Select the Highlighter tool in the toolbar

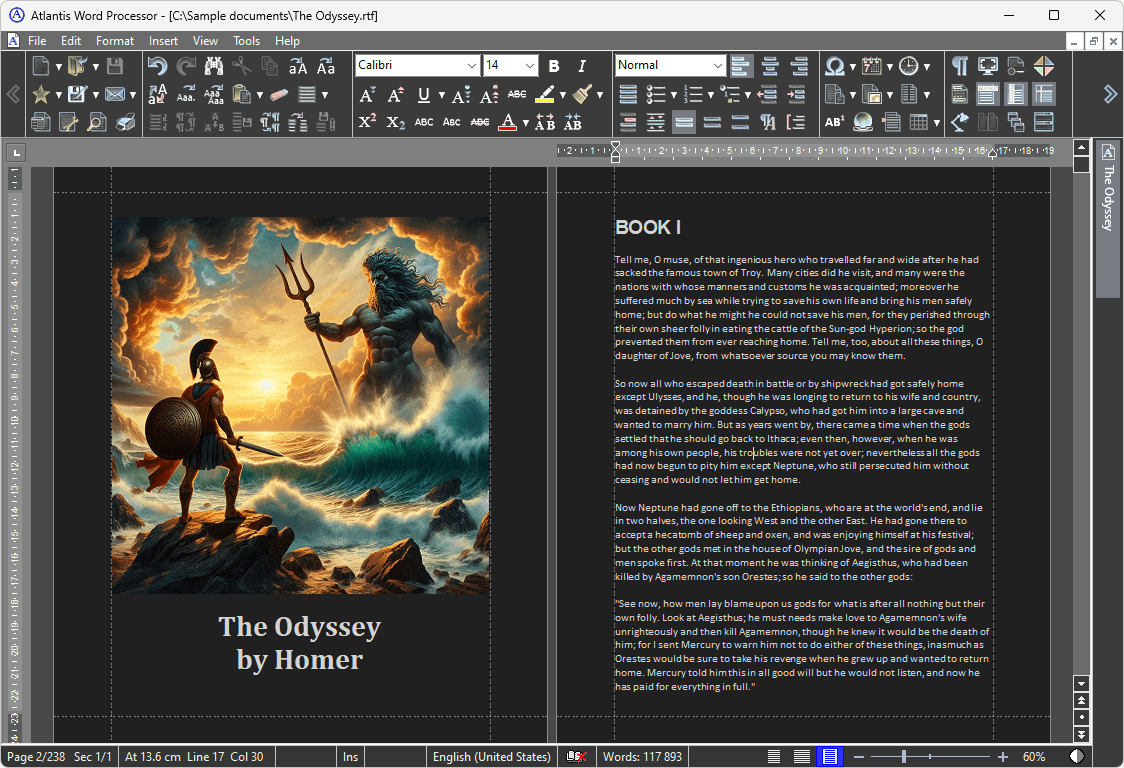(544, 94)
